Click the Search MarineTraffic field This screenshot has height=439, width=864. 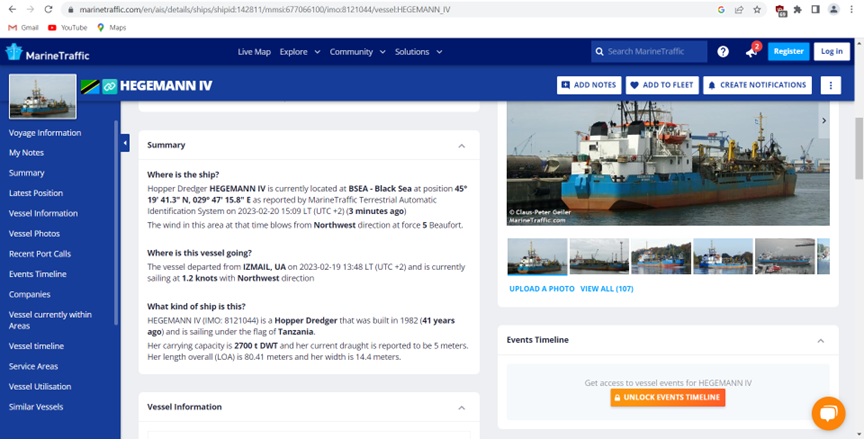649,51
